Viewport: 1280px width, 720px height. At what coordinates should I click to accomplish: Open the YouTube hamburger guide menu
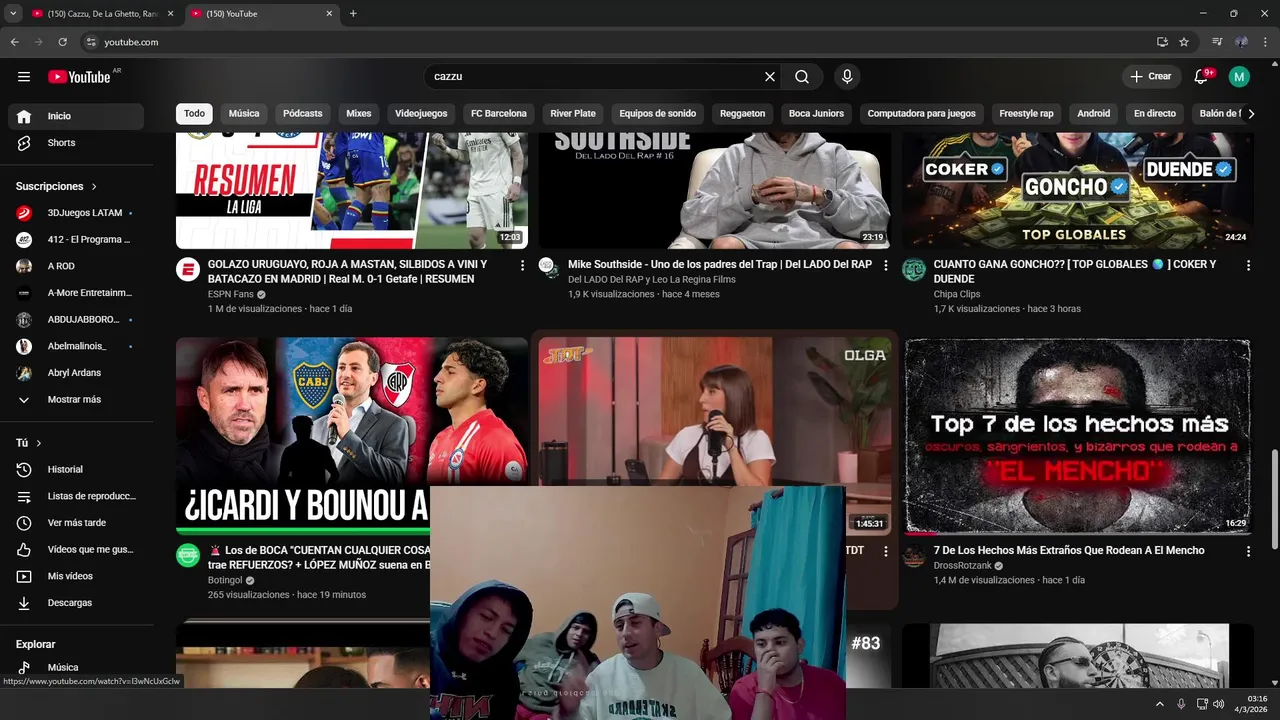coord(24,76)
